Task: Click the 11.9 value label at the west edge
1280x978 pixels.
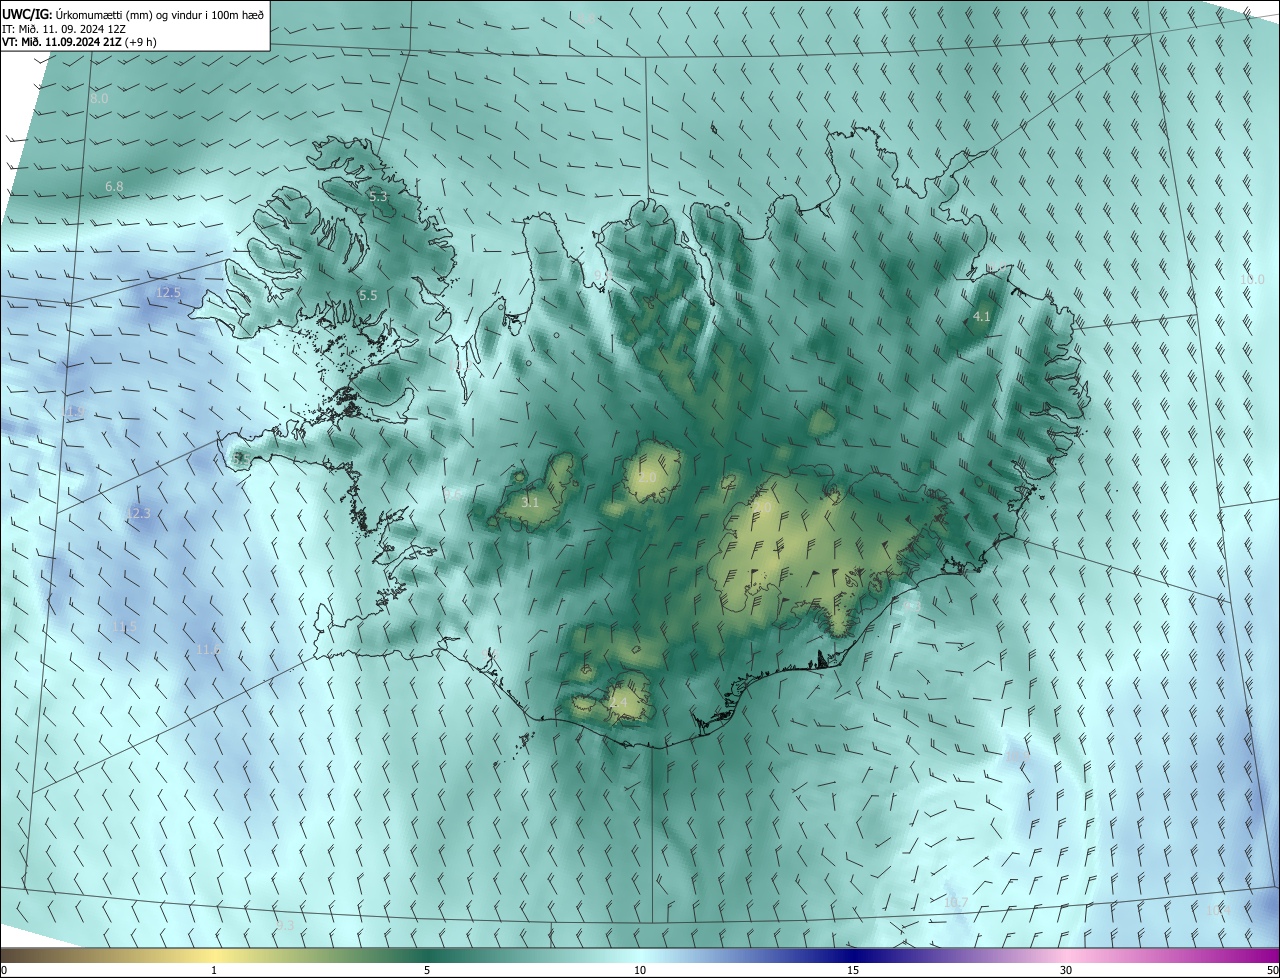Action: click(x=72, y=411)
